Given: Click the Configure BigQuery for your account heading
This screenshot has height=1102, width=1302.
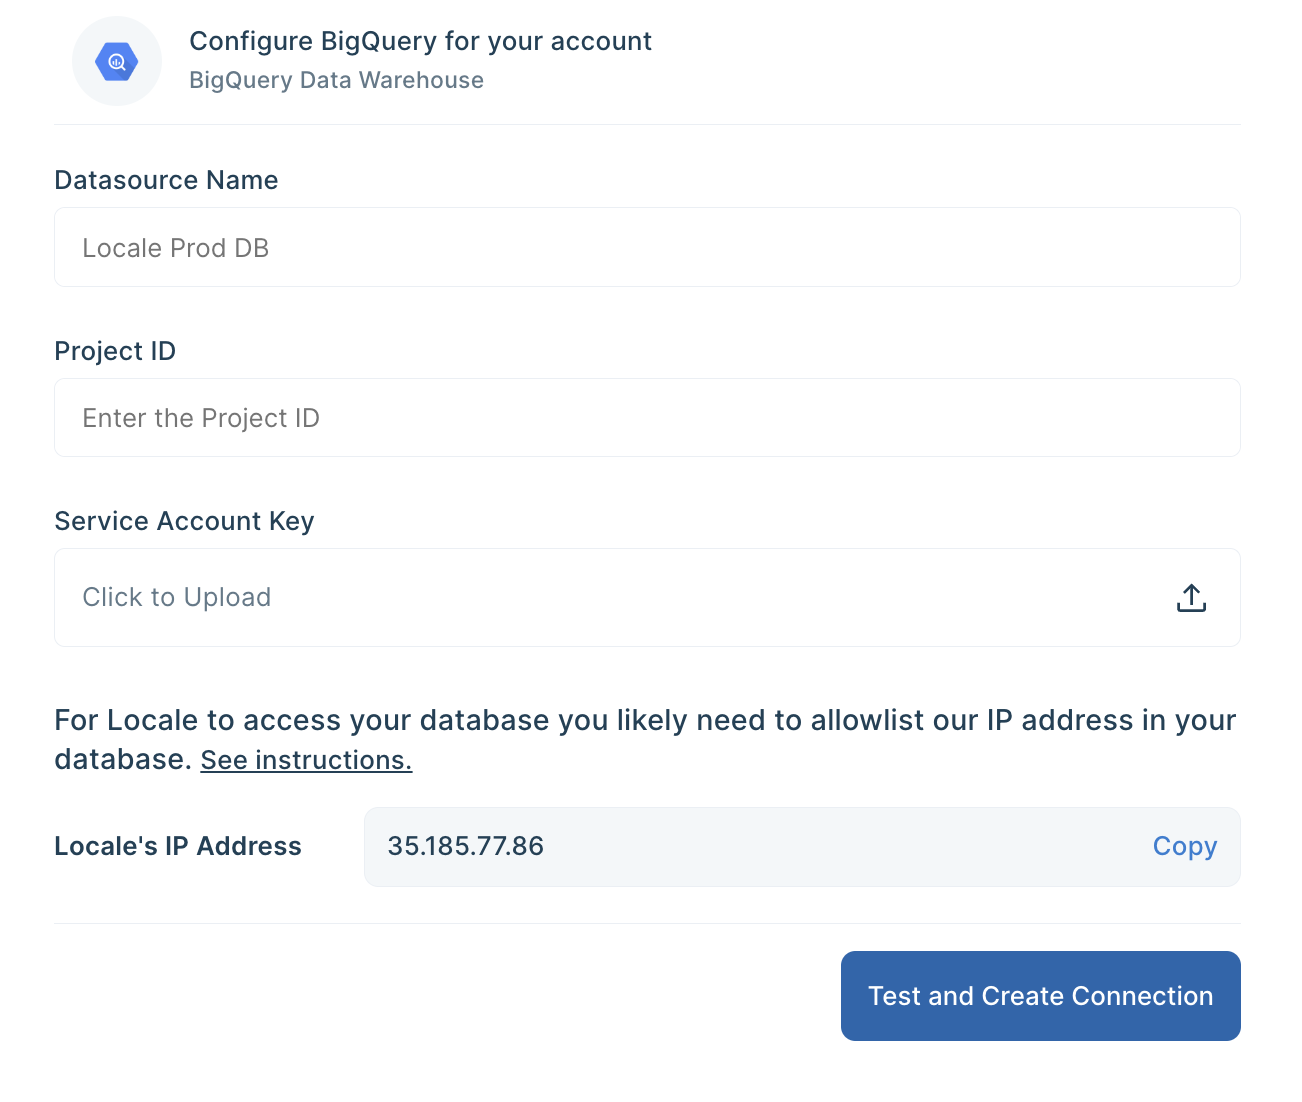Looking at the screenshot, I should 420,41.
